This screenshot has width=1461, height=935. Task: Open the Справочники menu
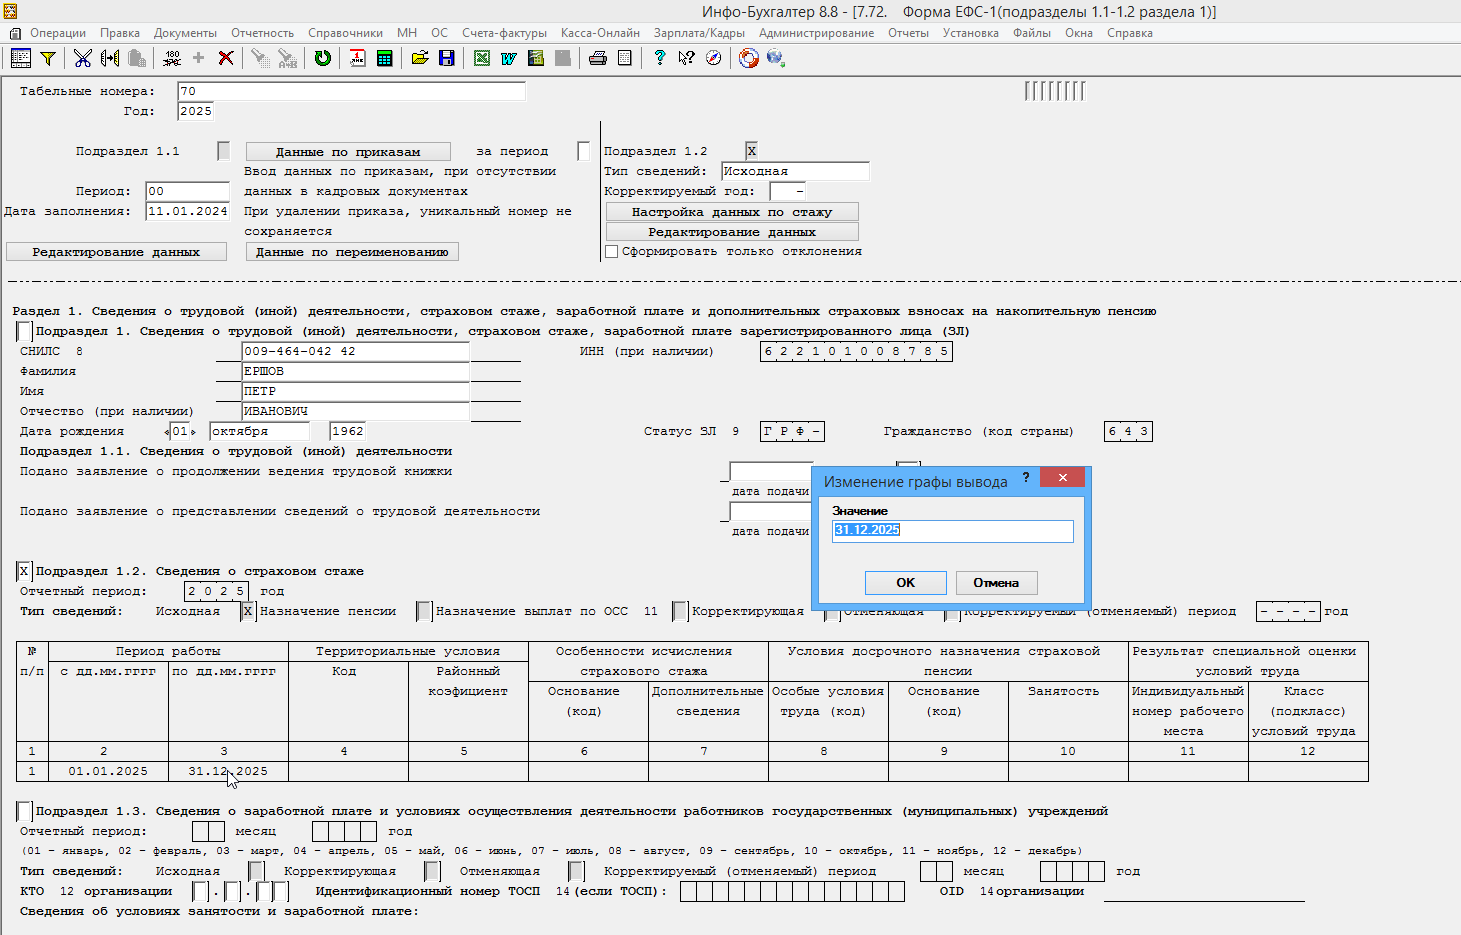tap(345, 33)
